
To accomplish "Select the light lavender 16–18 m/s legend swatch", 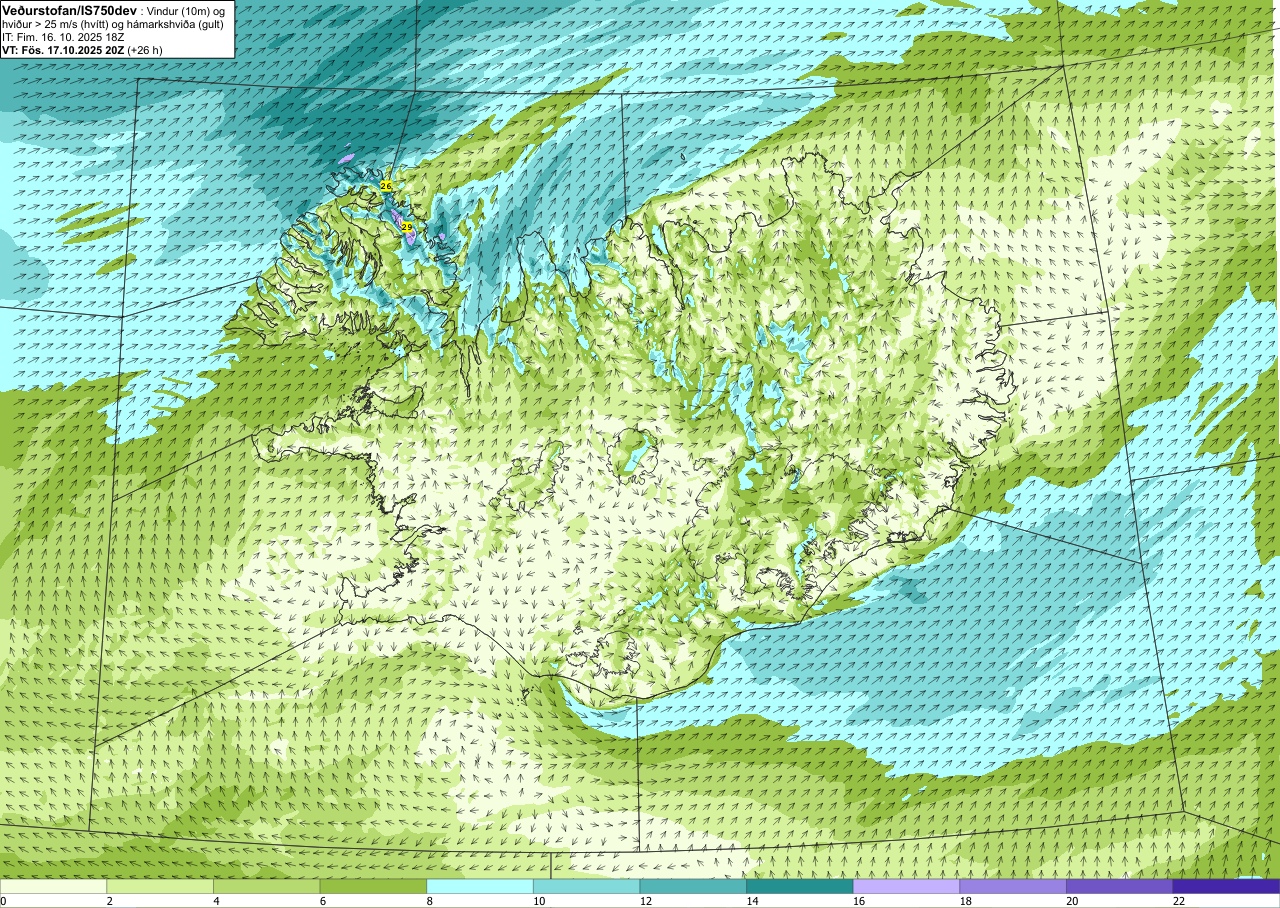I will [907, 886].
